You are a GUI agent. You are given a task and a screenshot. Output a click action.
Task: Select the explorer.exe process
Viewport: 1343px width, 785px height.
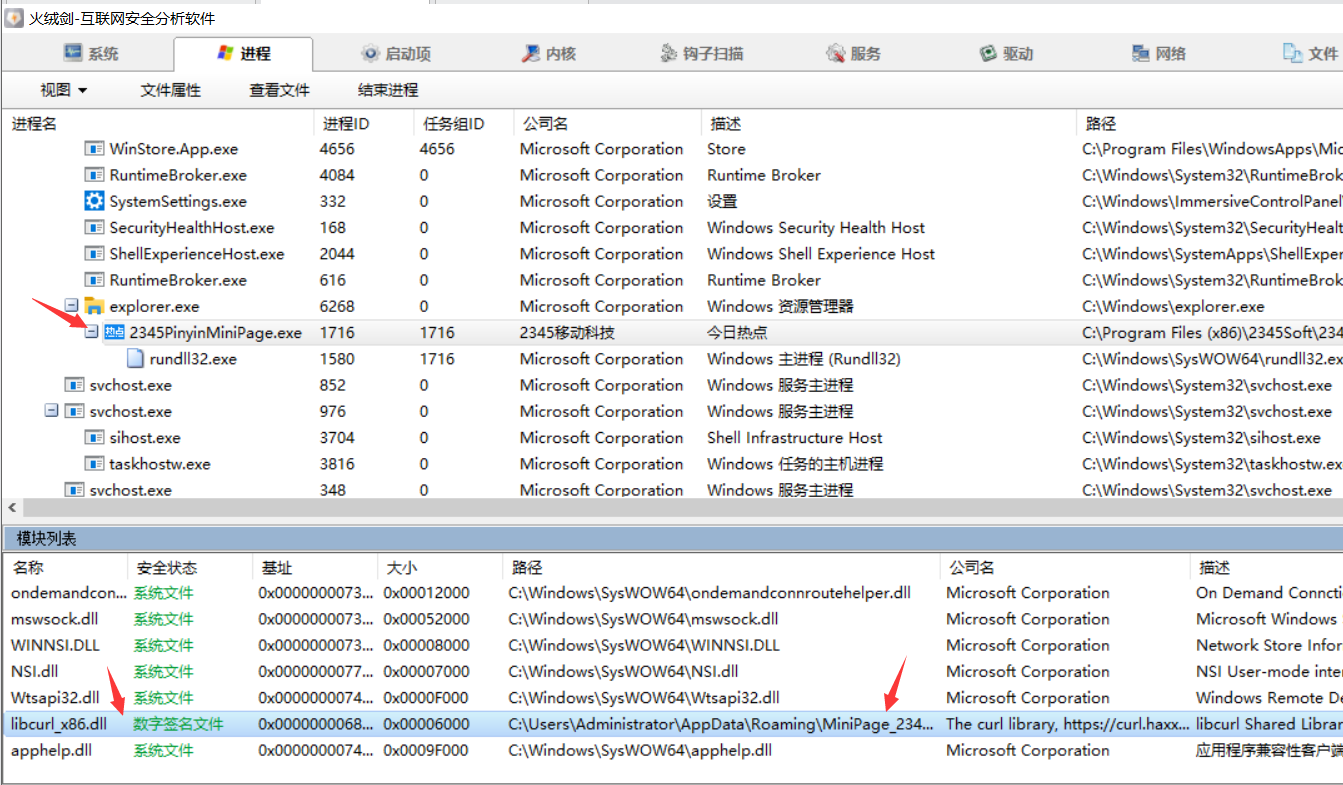pos(672,306)
